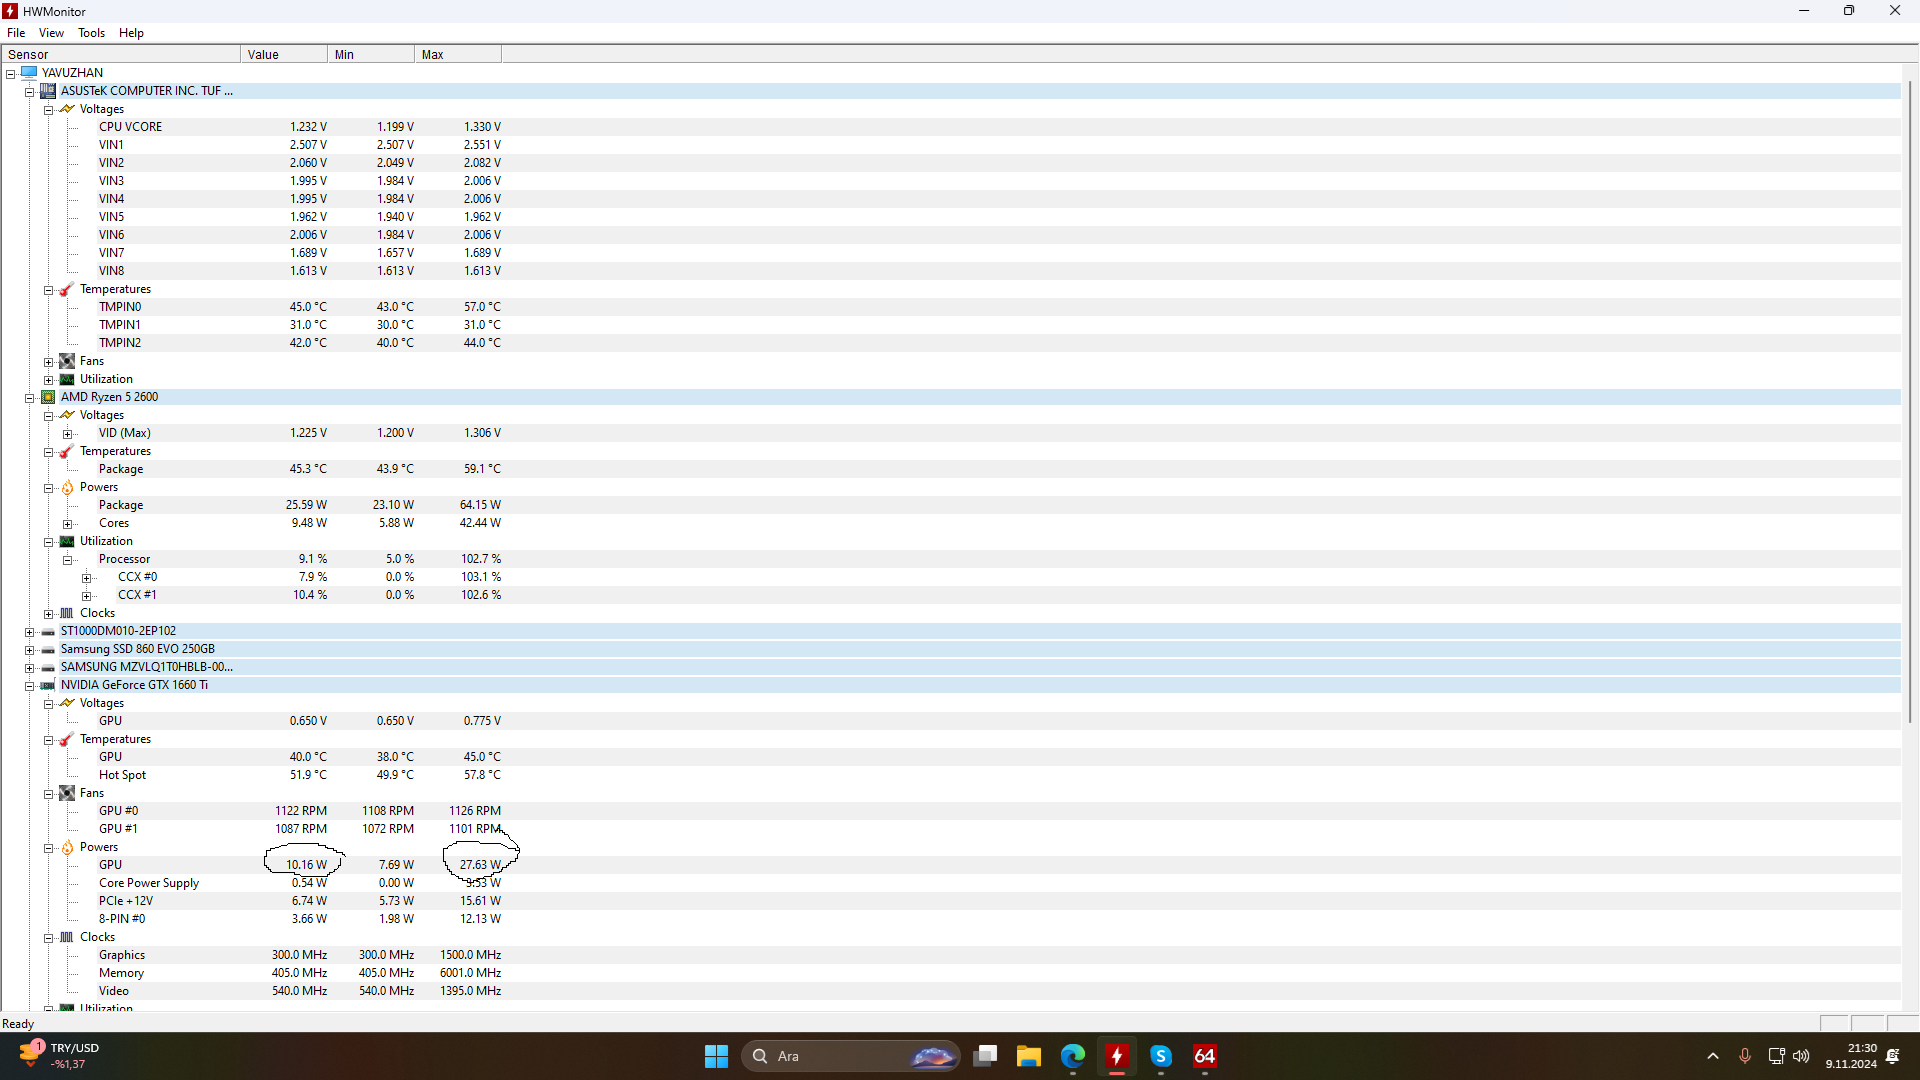Viewport: 1920px width, 1080px height.
Task: Click the Samsung SSD 860 EVO drive icon
Action: point(48,649)
